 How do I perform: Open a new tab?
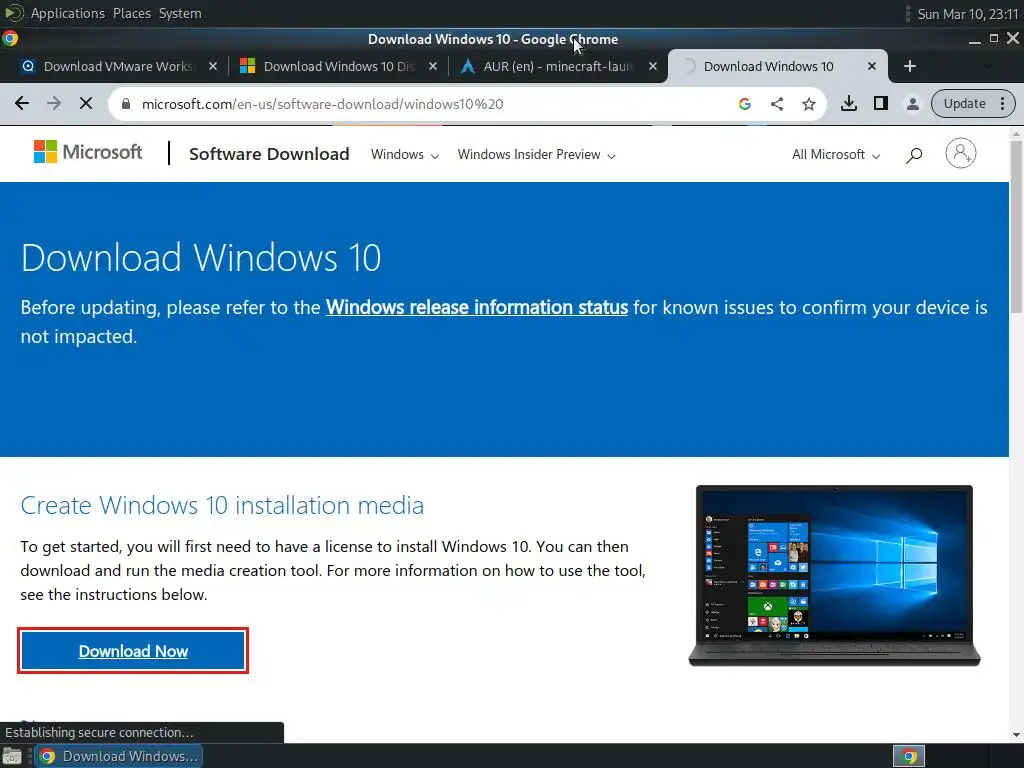point(910,66)
